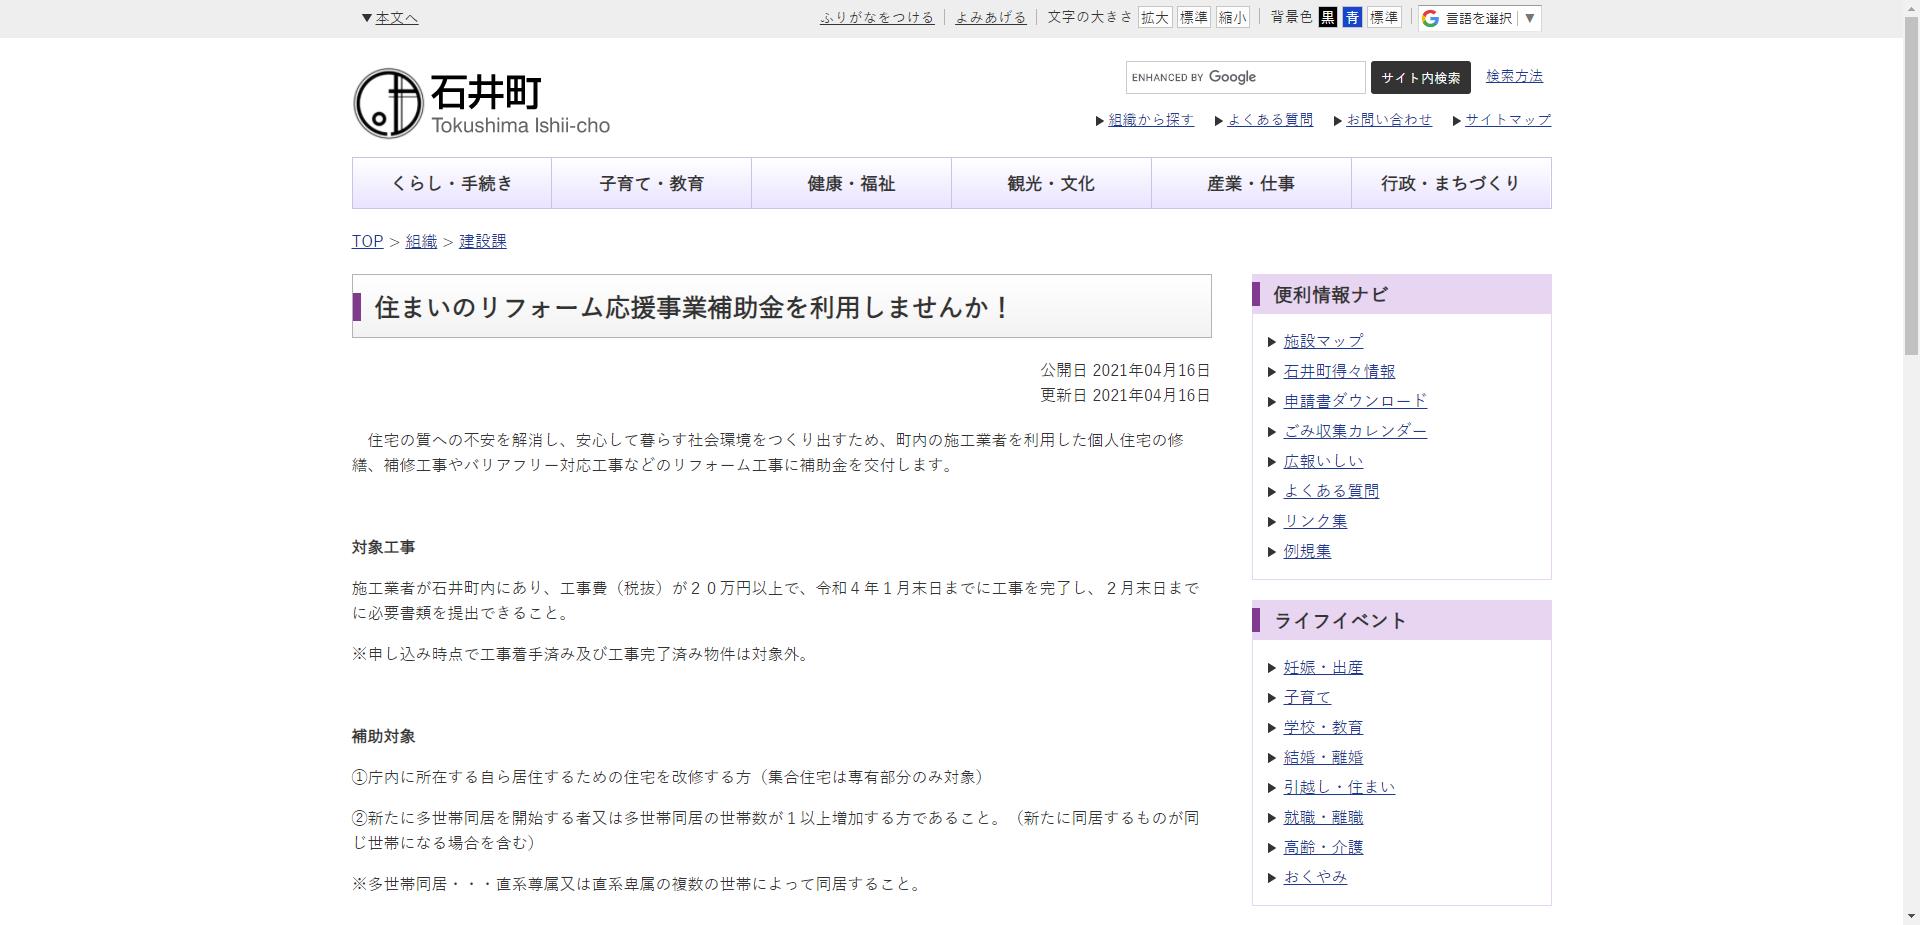Click the 妊娠・出産 life event link

(1322, 667)
